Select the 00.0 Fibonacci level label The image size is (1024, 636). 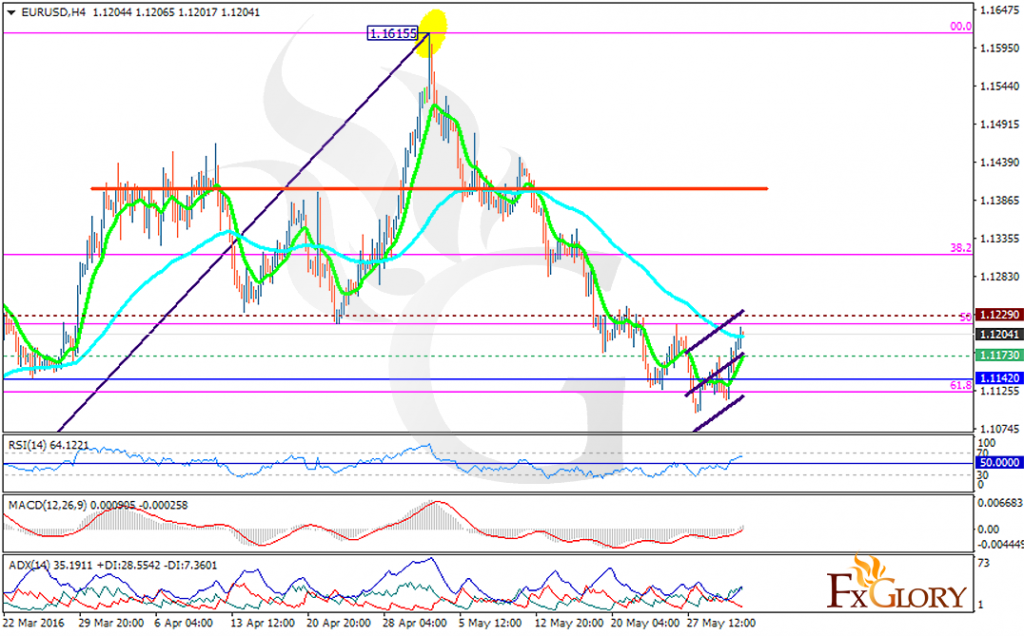click(x=961, y=27)
